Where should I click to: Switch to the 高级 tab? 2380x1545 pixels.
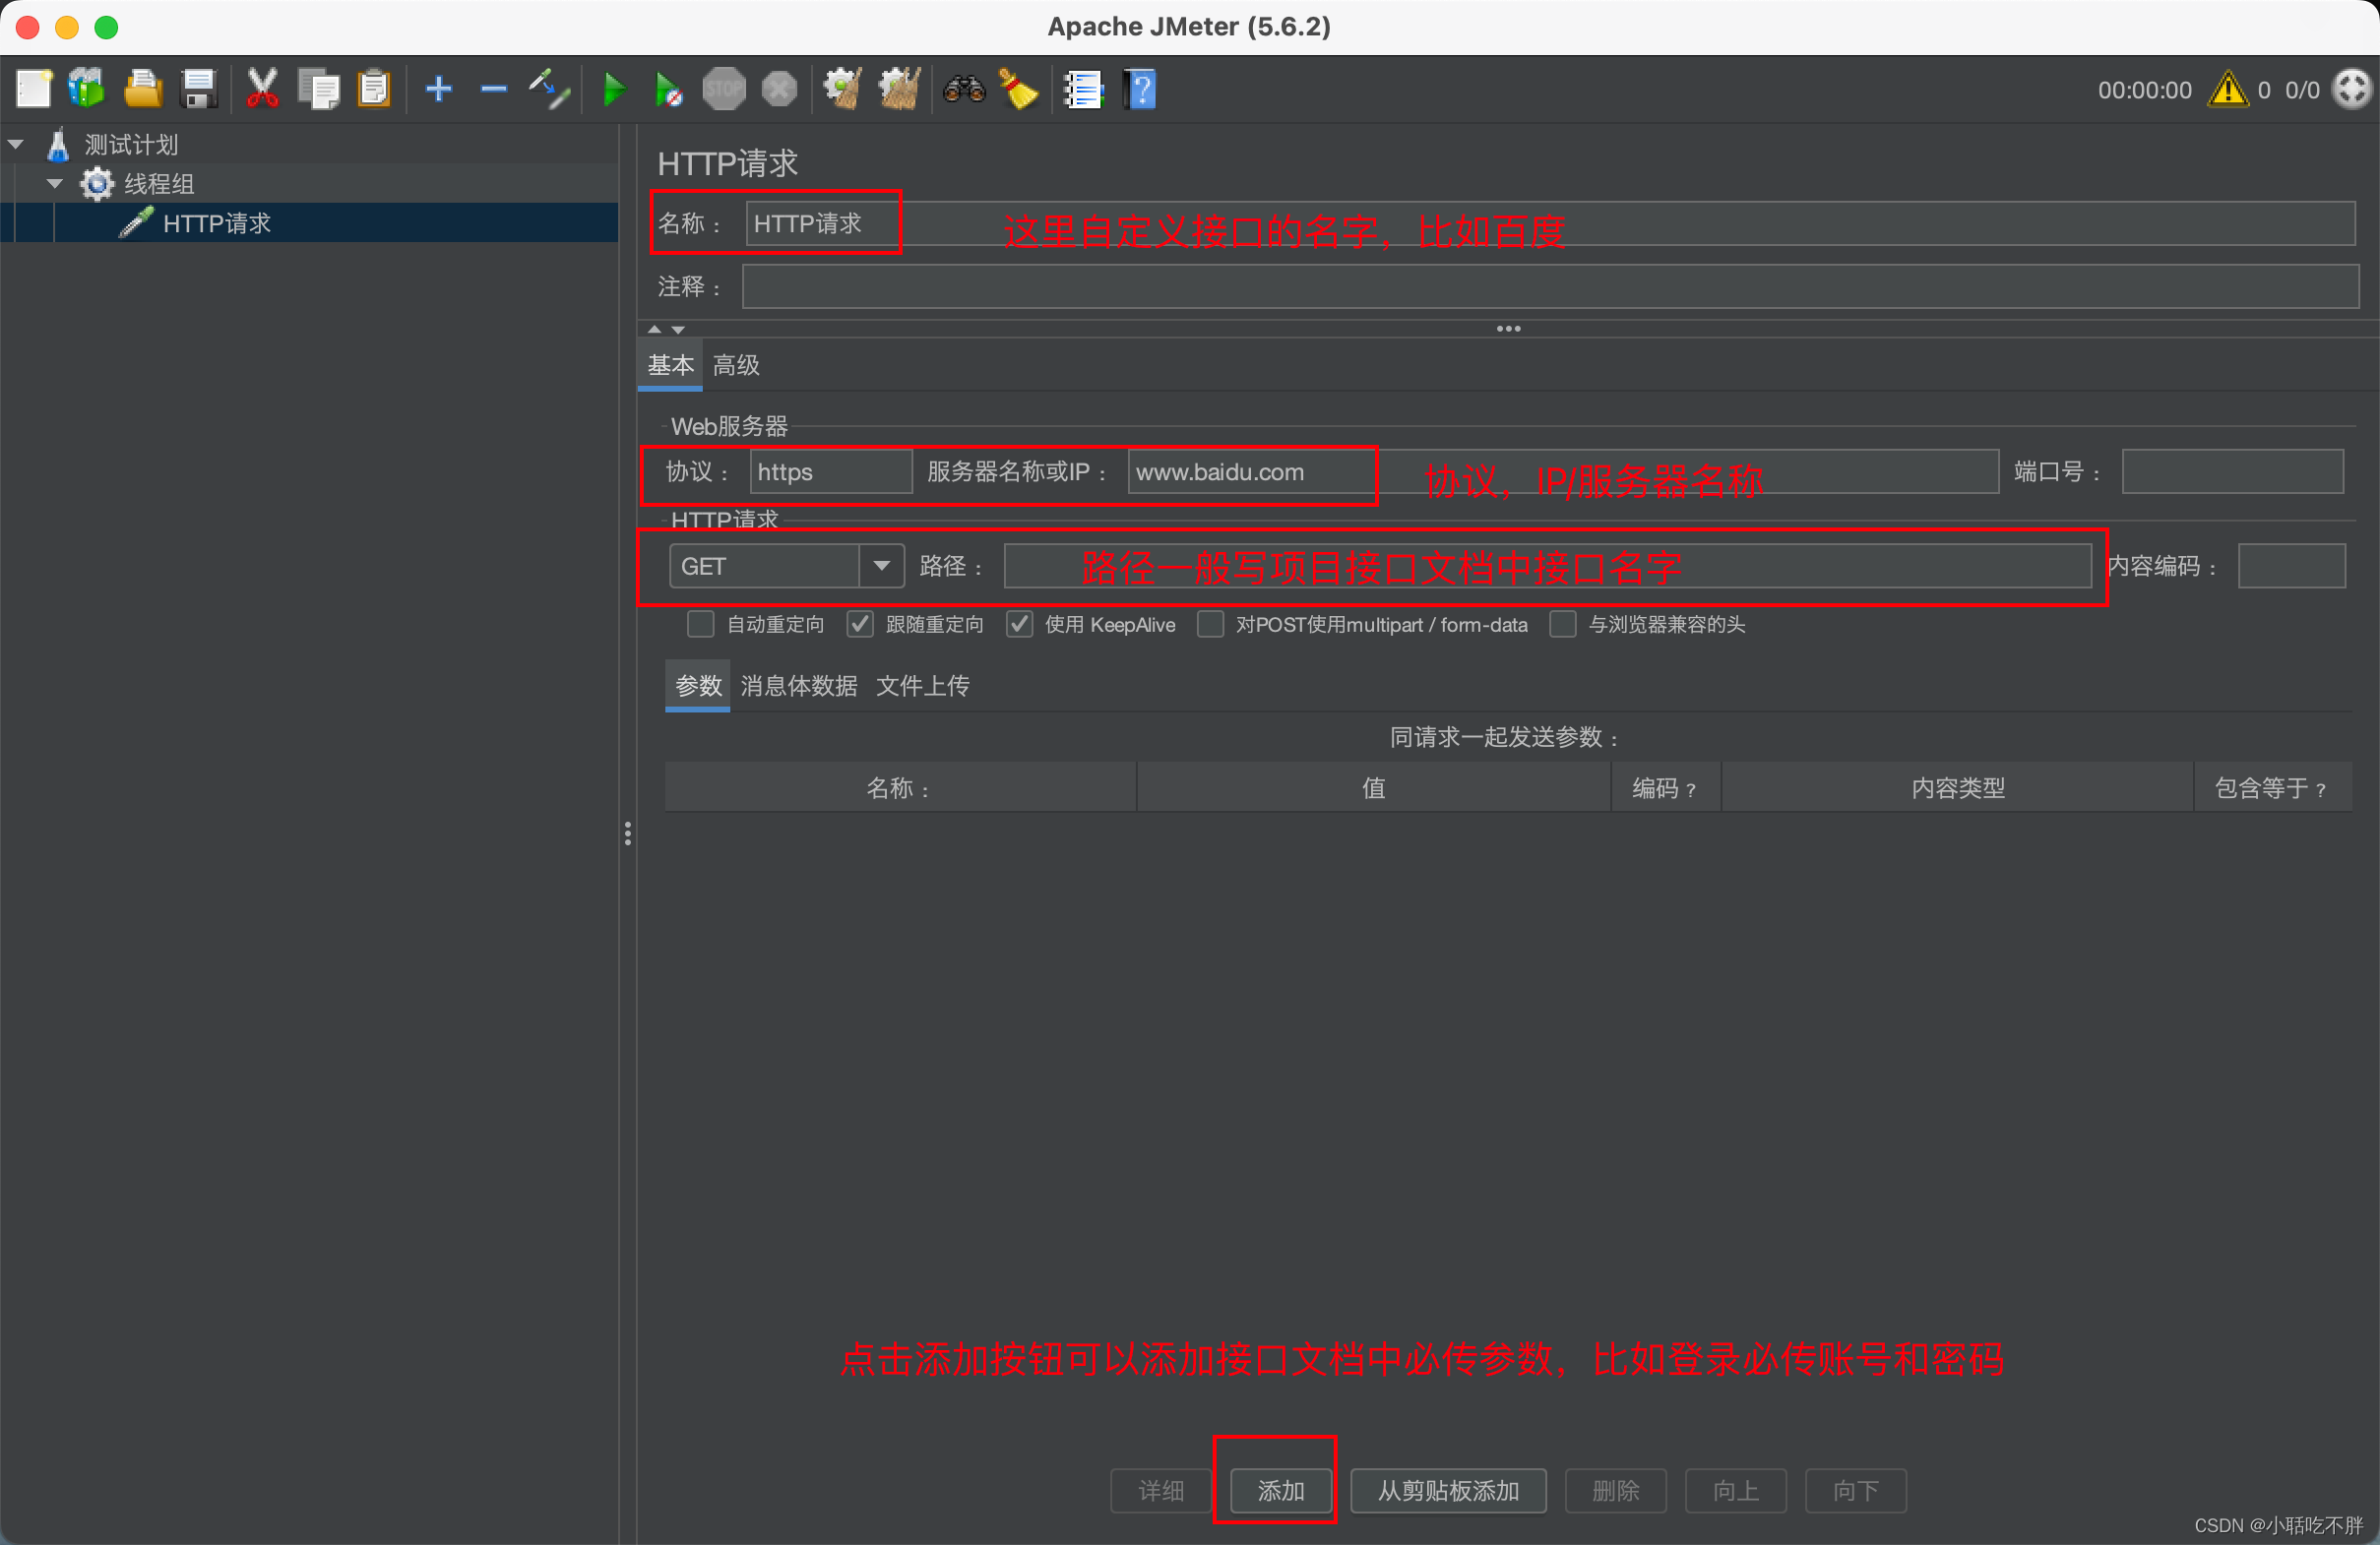(x=736, y=365)
